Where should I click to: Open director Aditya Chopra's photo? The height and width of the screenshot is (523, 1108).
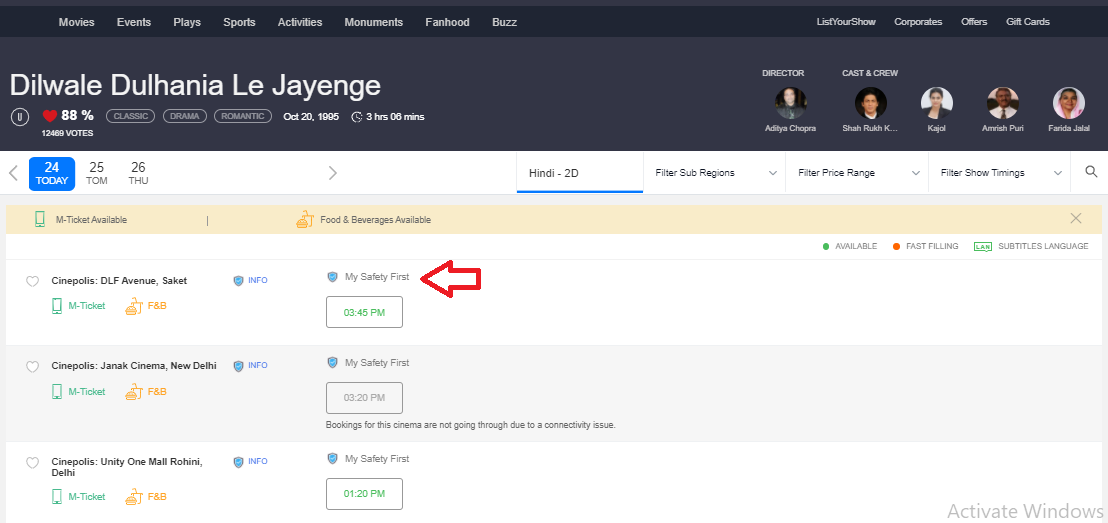click(791, 103)
